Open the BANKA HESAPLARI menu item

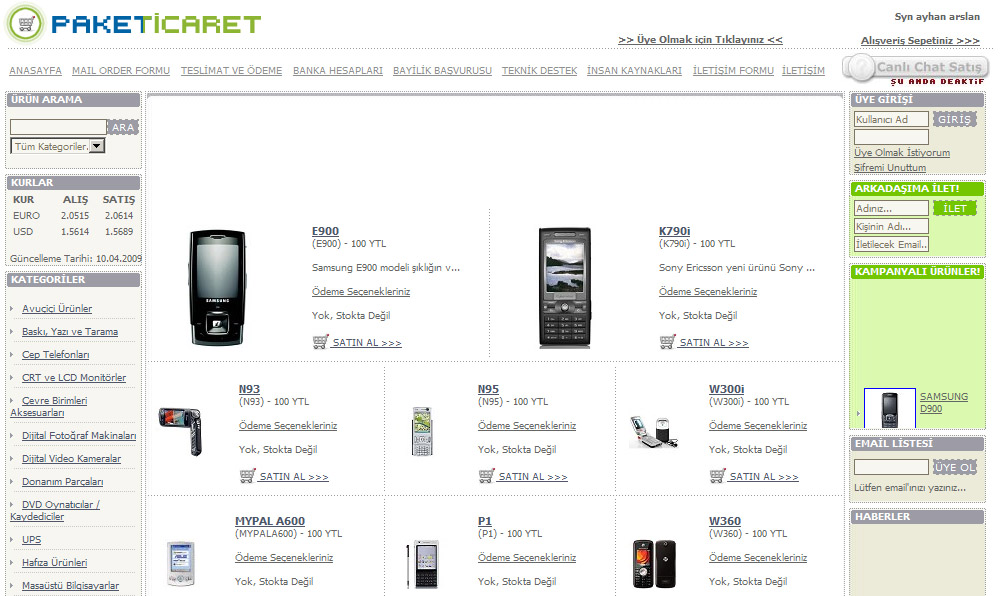(337, 70)
